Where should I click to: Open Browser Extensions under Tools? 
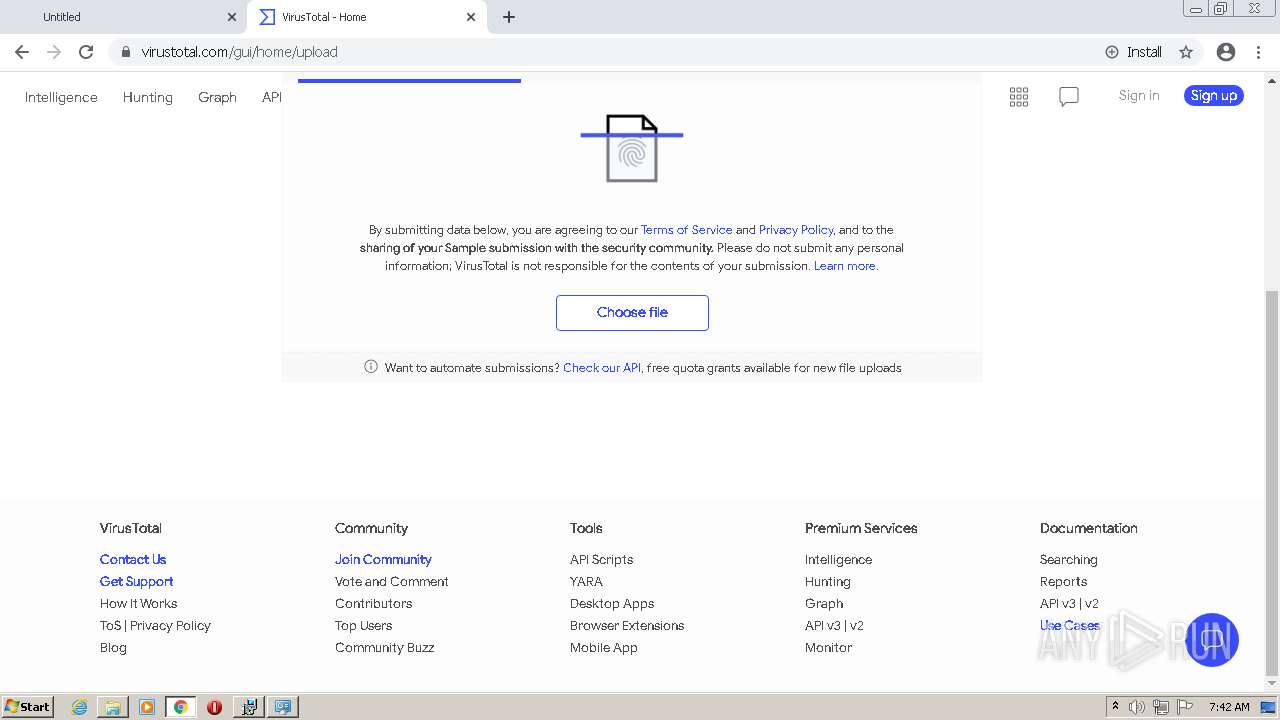point(627,626)
